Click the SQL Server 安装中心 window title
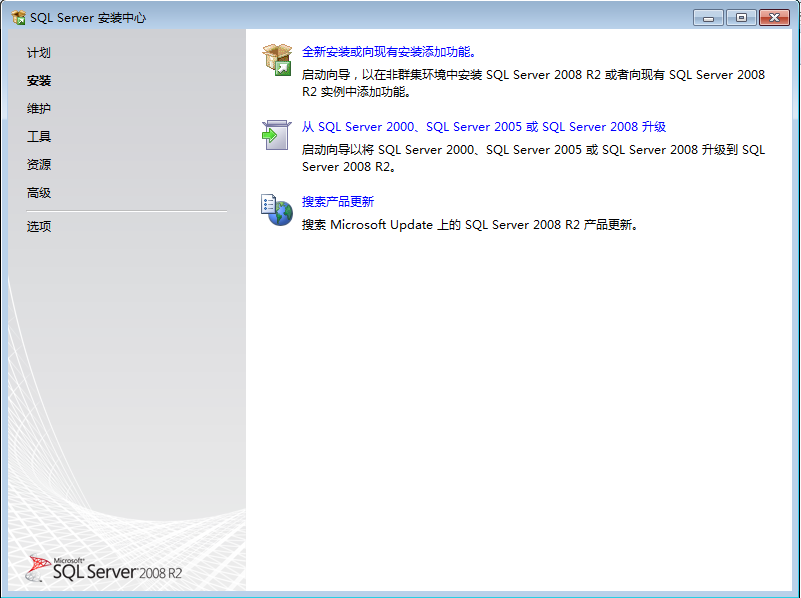 88,18
